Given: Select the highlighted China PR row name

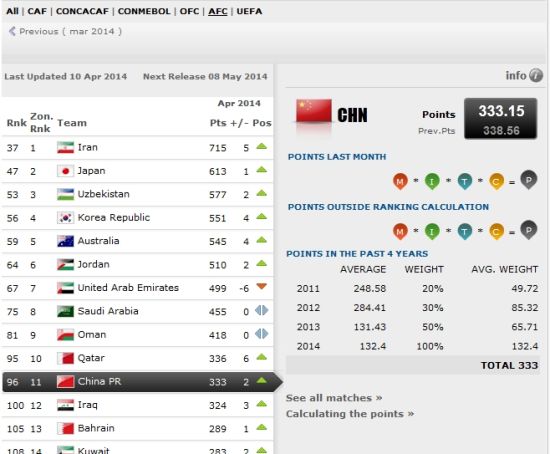Looking at the screenshot, I should [x=99, y=381].
